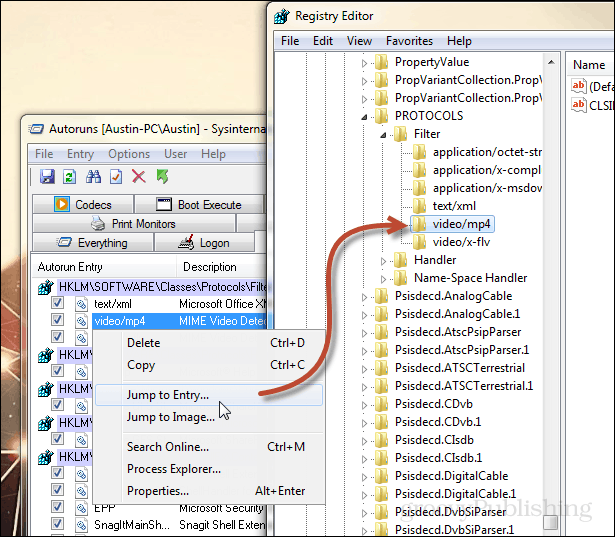Collapse the Filter registry key

coord(383,135)
